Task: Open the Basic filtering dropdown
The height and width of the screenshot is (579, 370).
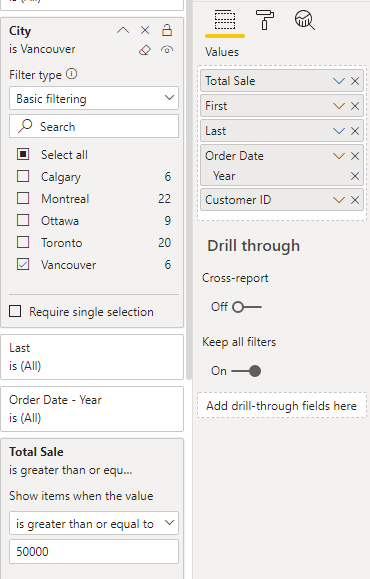Action: click(x=94, y=98)
